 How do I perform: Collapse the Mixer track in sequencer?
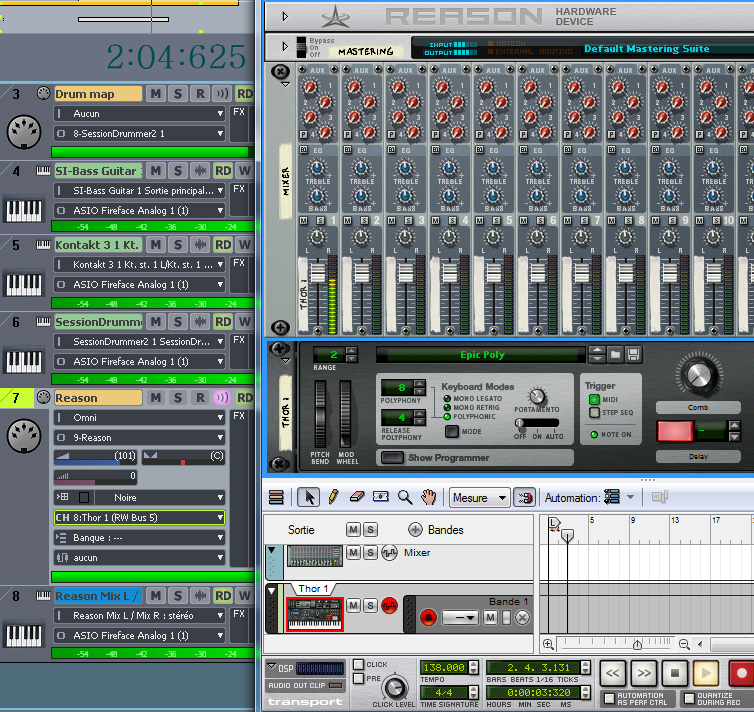coord(272,550)
